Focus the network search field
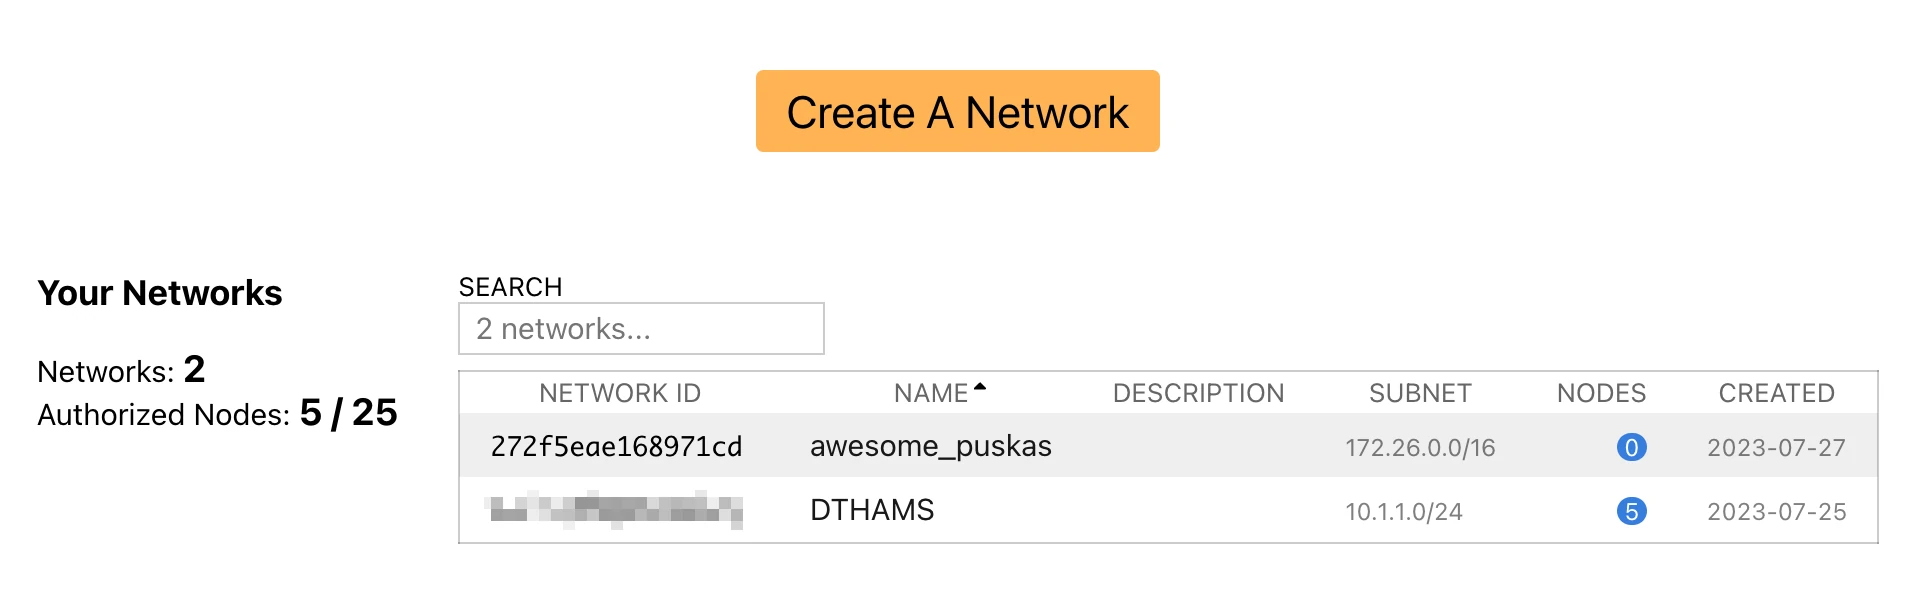 click(641, 329)
